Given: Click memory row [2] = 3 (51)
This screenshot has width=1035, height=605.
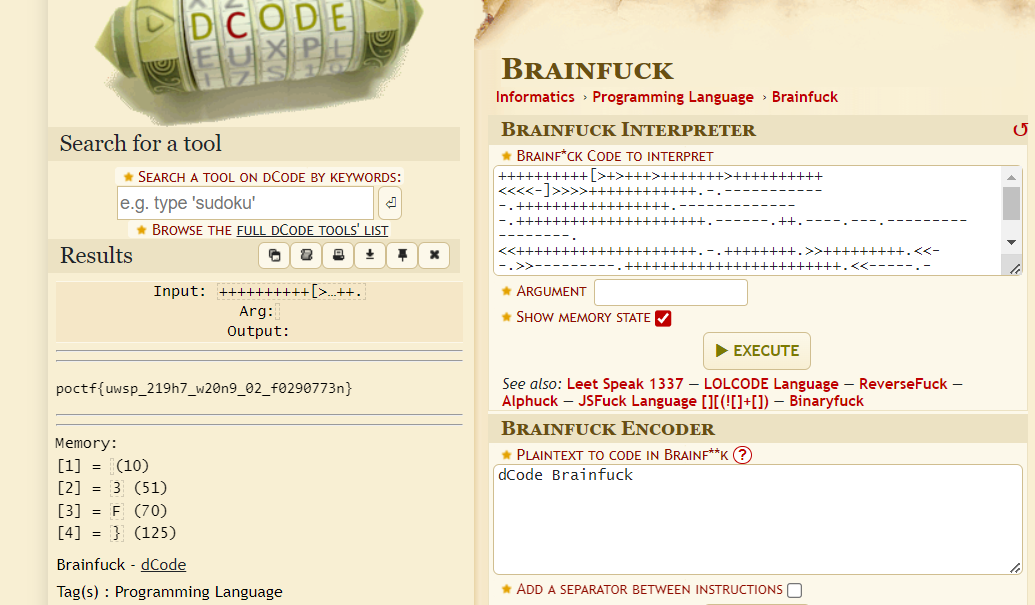Looking at the screenshot, I should point(112,488).
